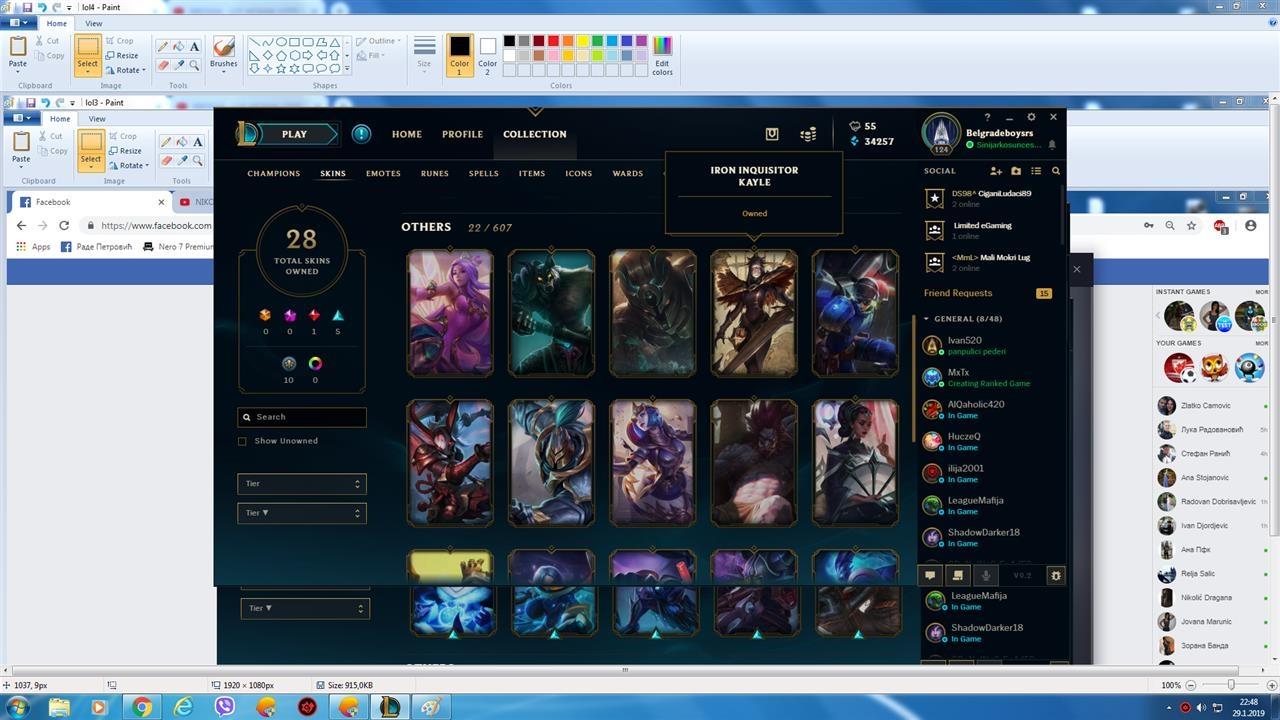
Task: Switch to View tab in lol4 Paint
Action: tap(93, 24)
